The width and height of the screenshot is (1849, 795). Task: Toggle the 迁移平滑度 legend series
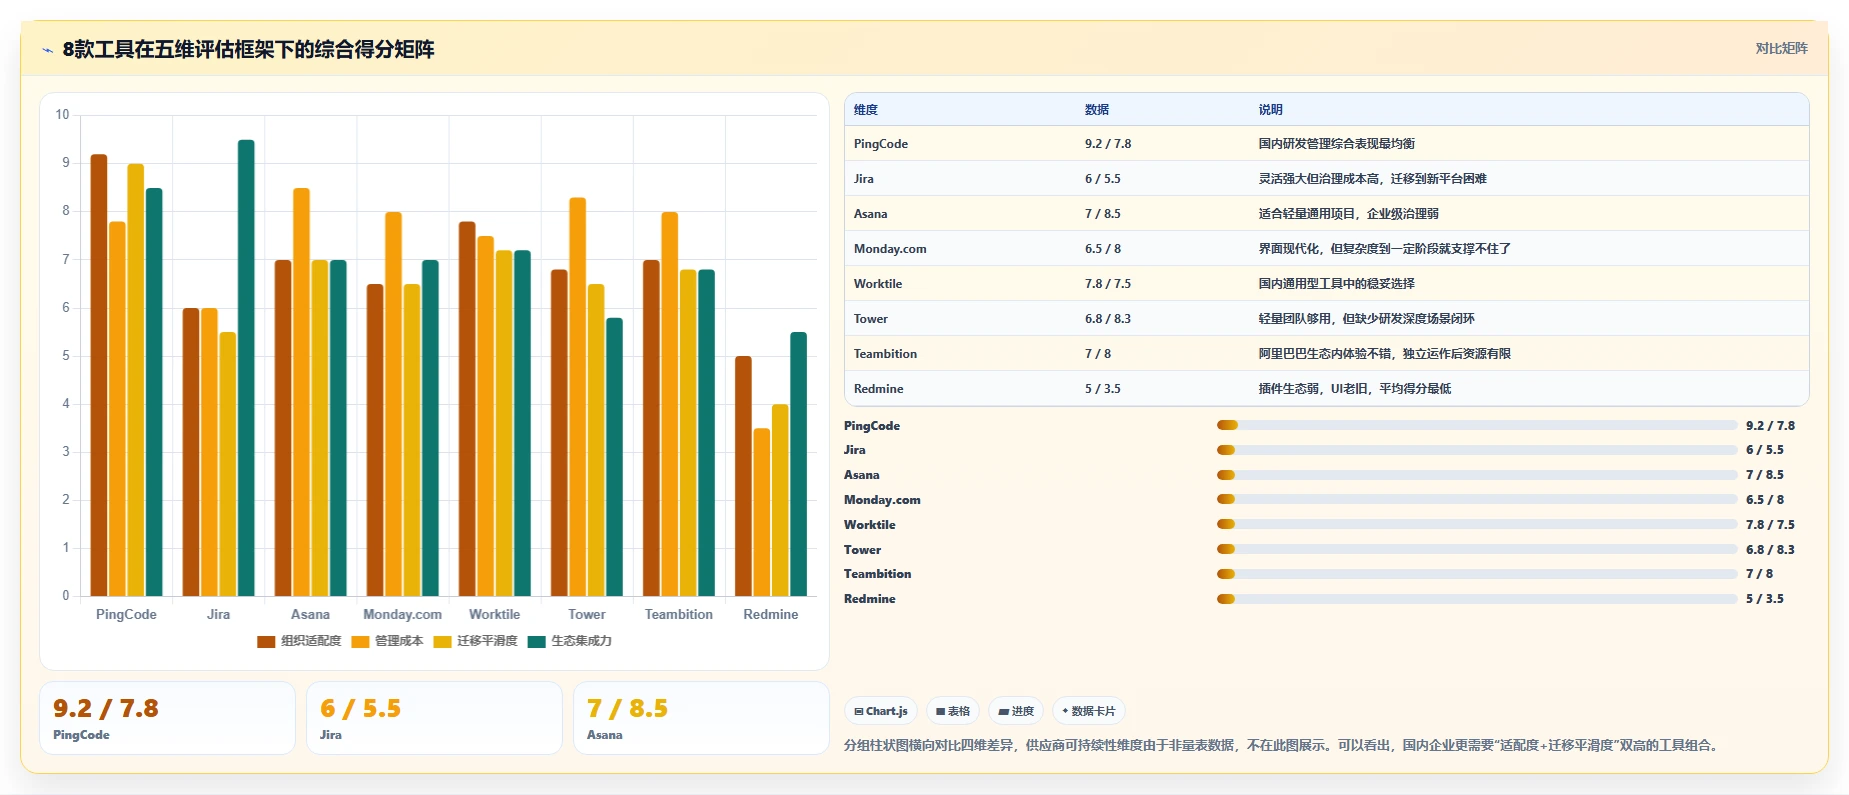tap(476, 641)
